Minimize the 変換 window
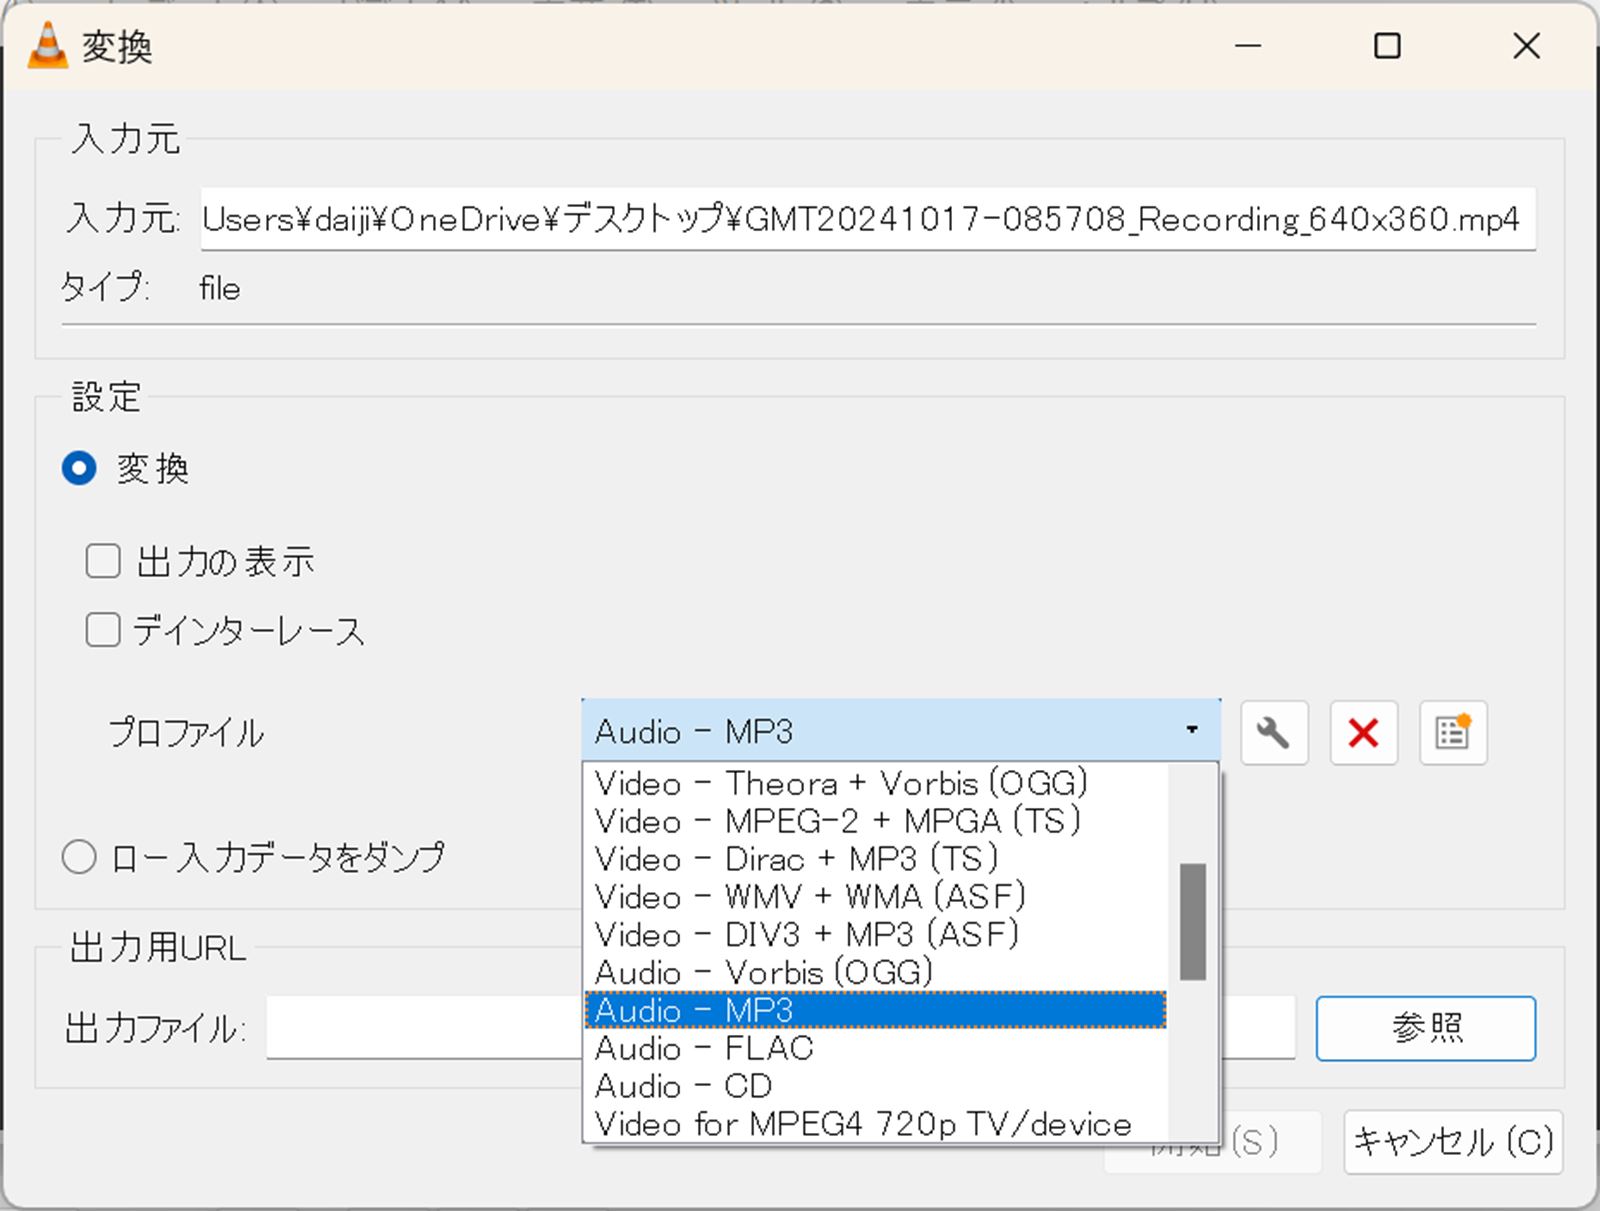The image size is (1600, 1211). point(1248,46)
